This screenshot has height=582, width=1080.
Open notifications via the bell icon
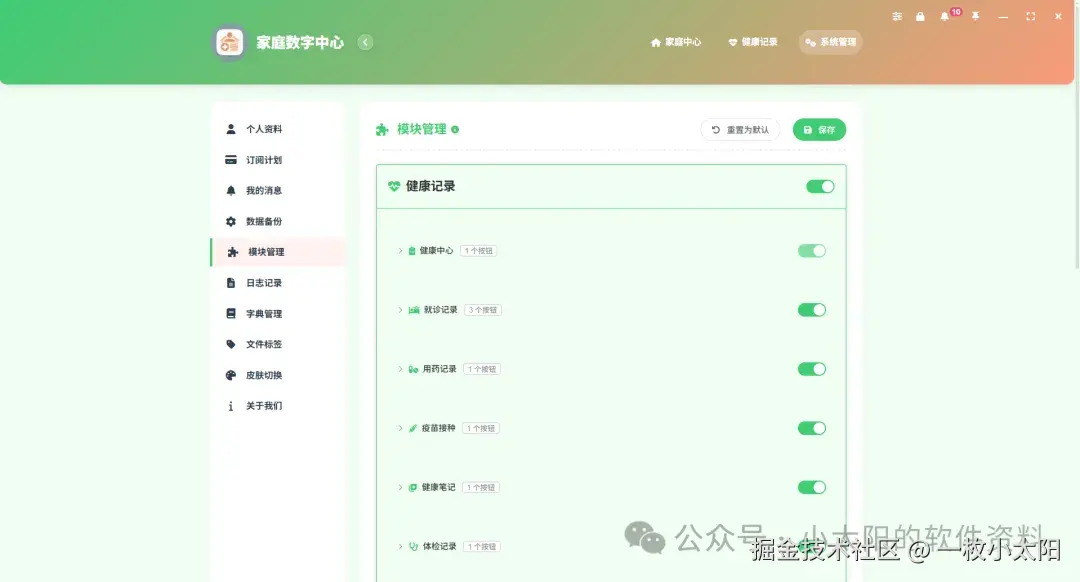(943, 16)
